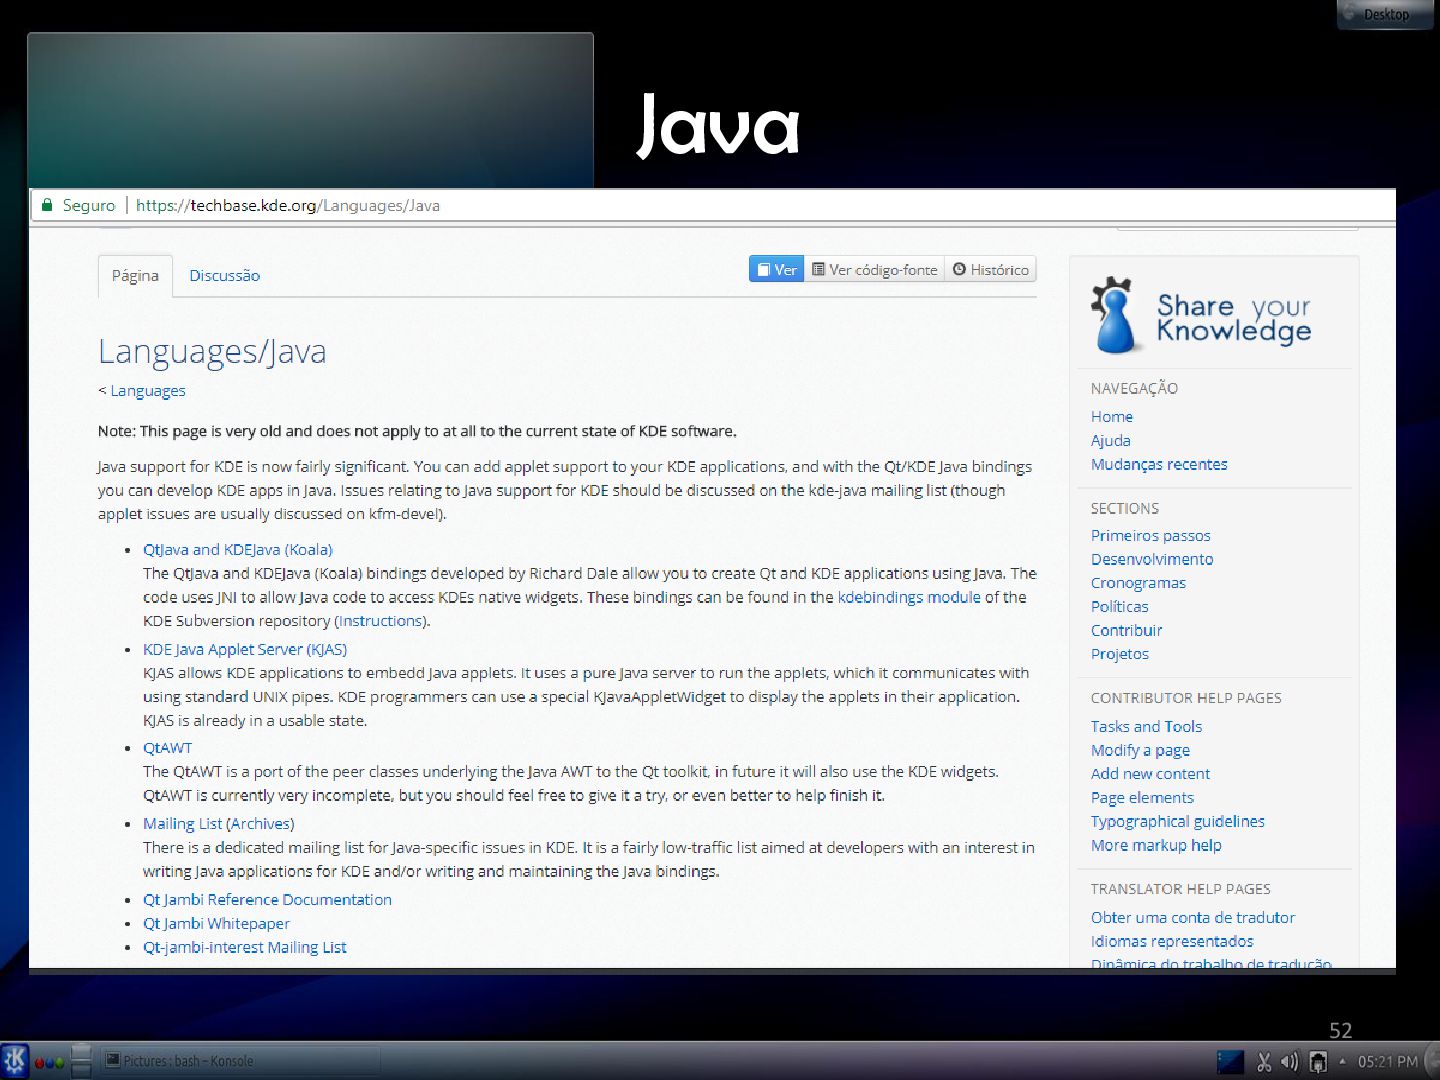The width and height of the screenshot is (1440, 1080).
Task: Open Page elements help link
Action: [x=1143, y=798]
